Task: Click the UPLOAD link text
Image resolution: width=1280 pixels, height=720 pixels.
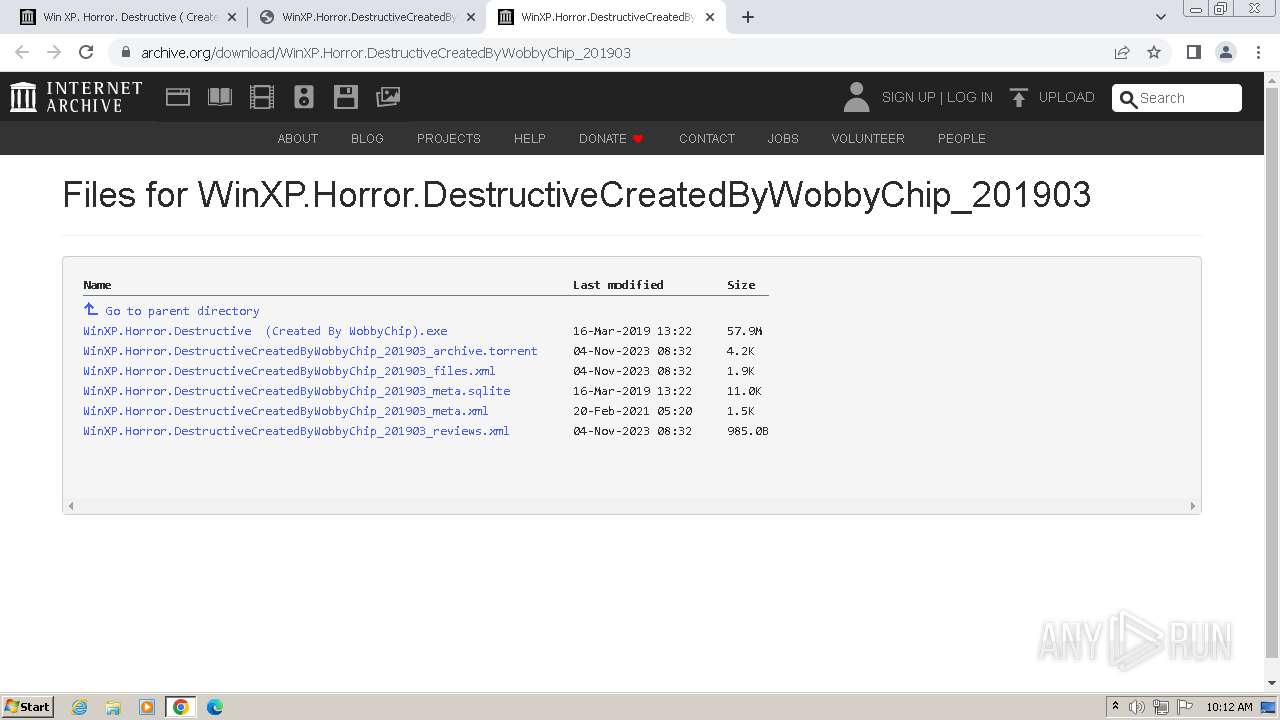Action: click(1067, 97)
